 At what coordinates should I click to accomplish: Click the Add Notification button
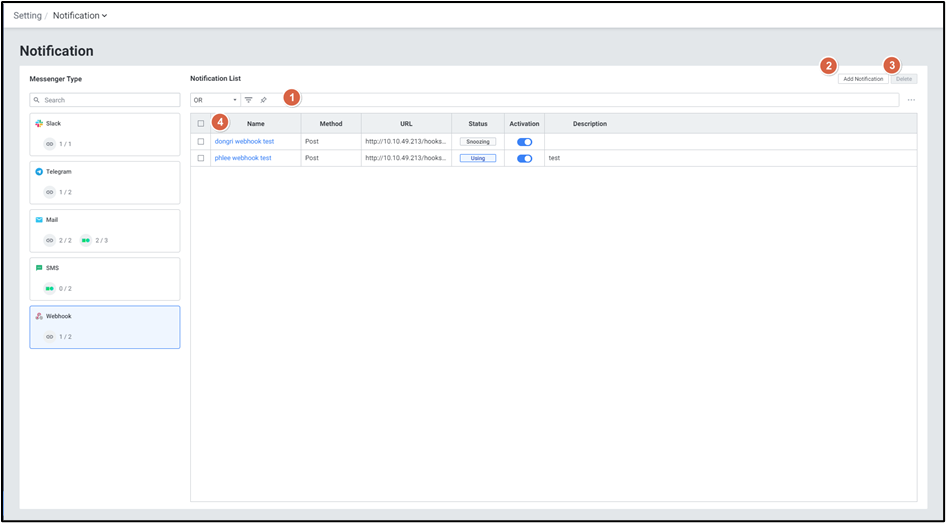click(862, 78)
